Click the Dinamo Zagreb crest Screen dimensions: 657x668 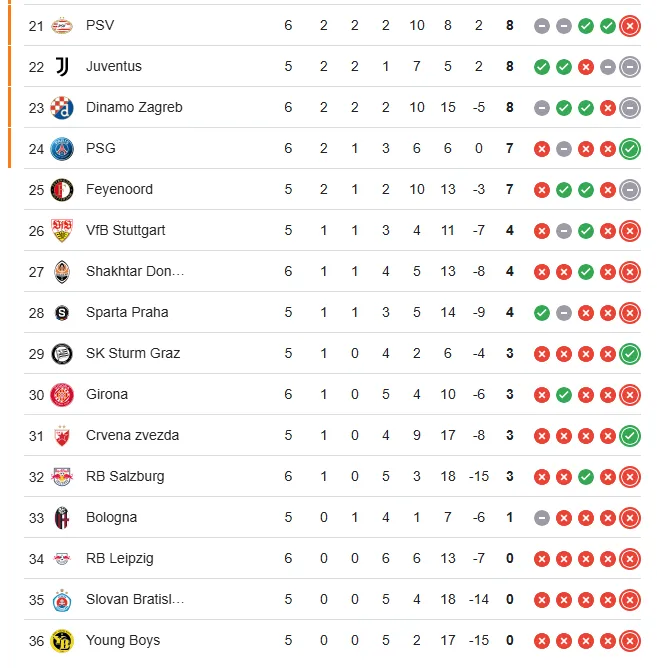(x=62, y=108)
